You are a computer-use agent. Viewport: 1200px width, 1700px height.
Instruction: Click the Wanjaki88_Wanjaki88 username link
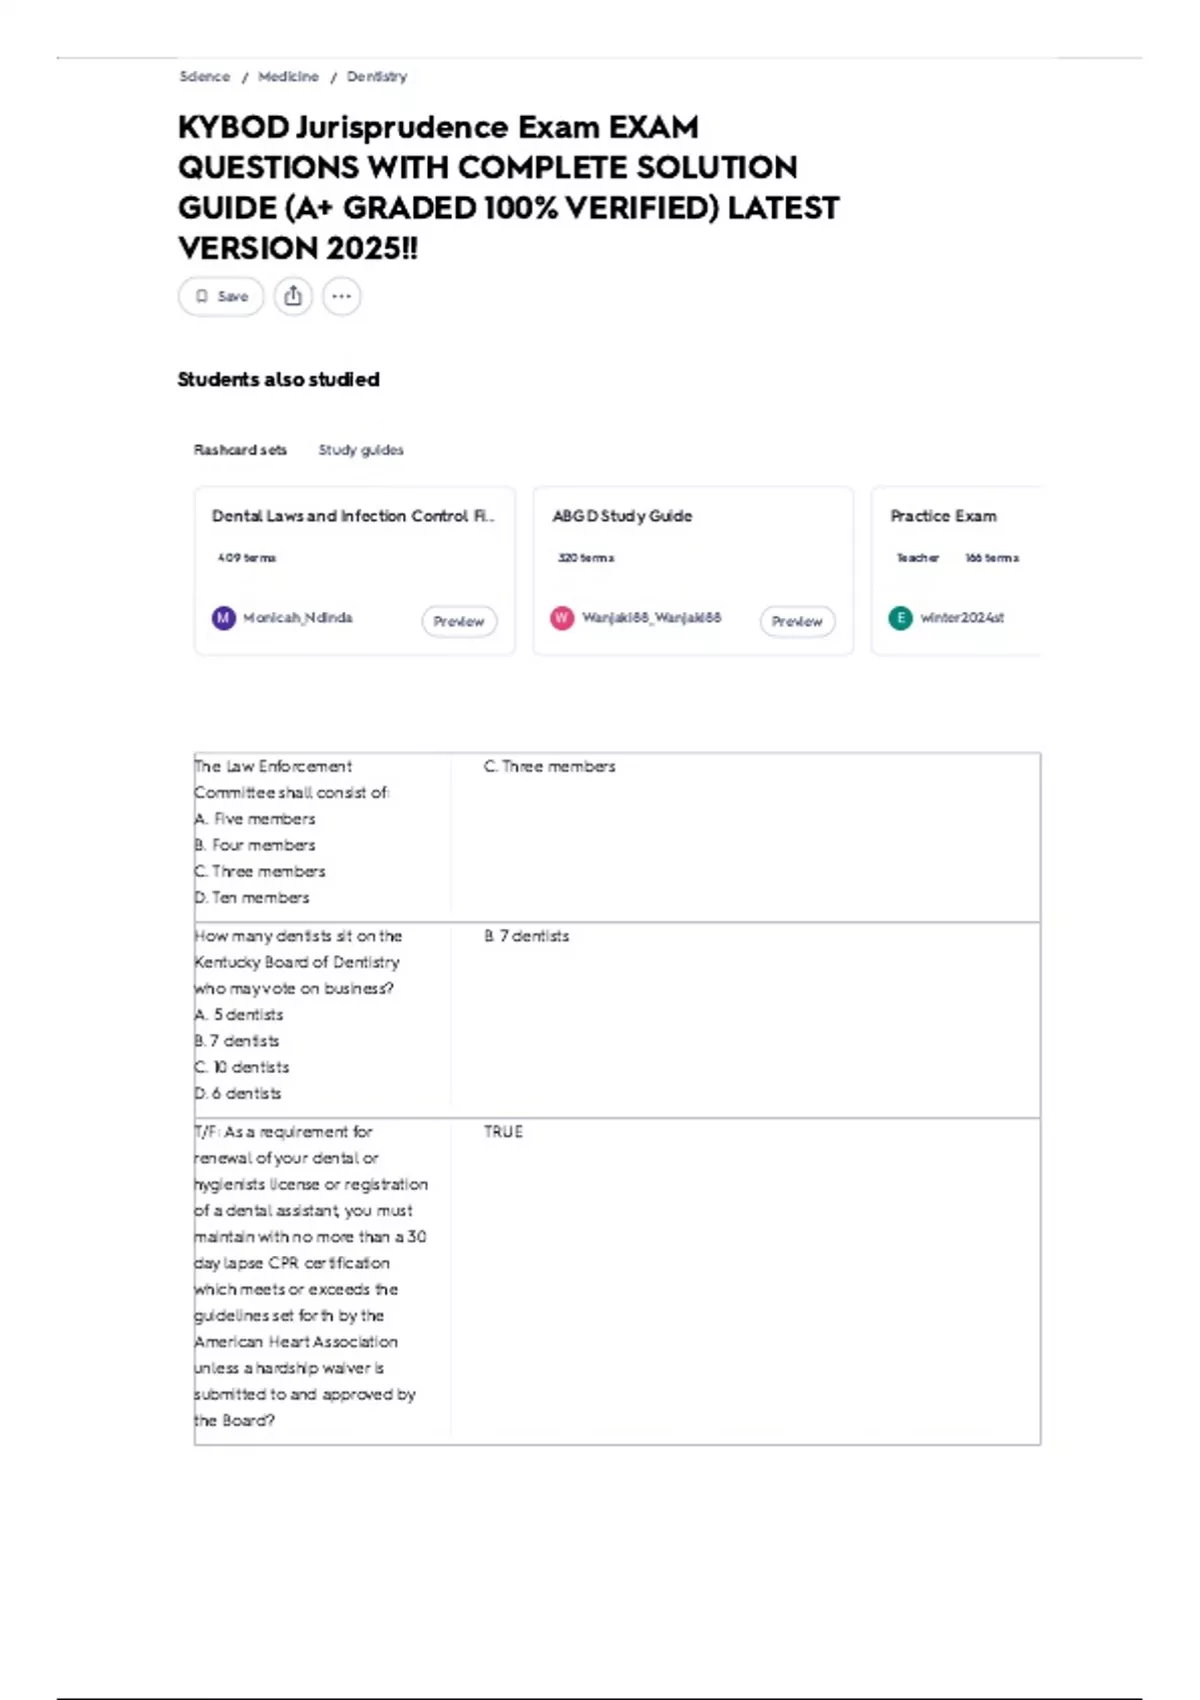[651, 618]
